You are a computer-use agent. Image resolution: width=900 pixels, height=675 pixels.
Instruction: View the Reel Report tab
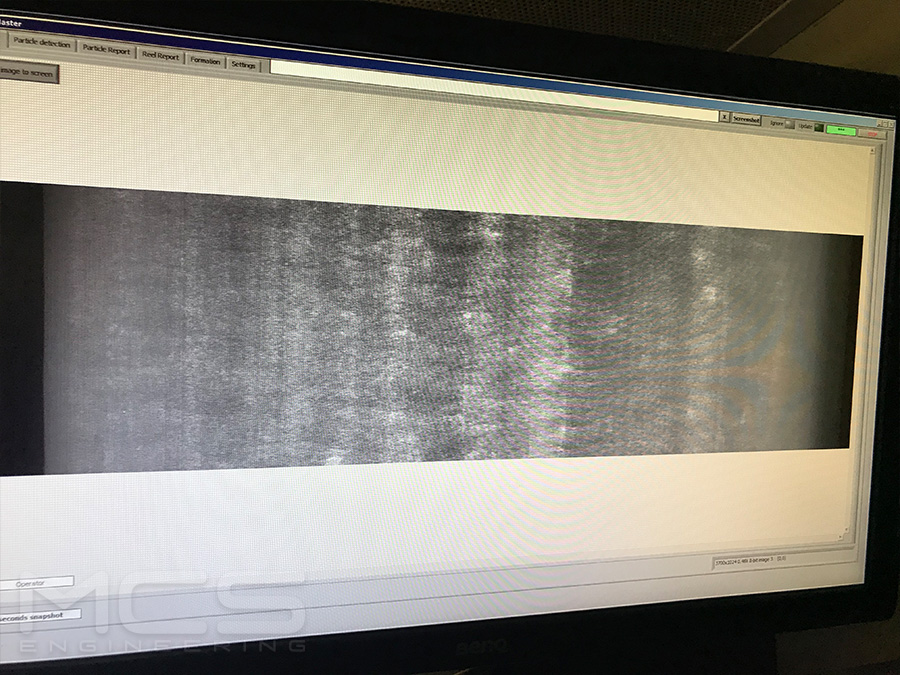tap(161, 55)
